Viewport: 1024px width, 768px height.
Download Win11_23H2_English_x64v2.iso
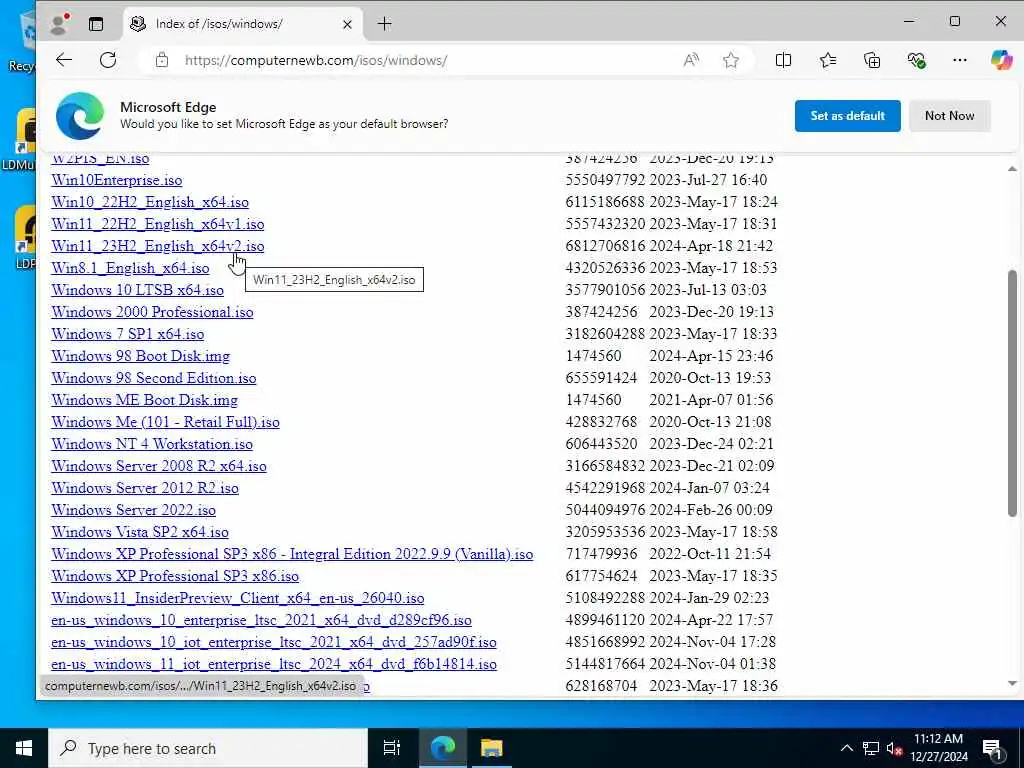(157, 246)
